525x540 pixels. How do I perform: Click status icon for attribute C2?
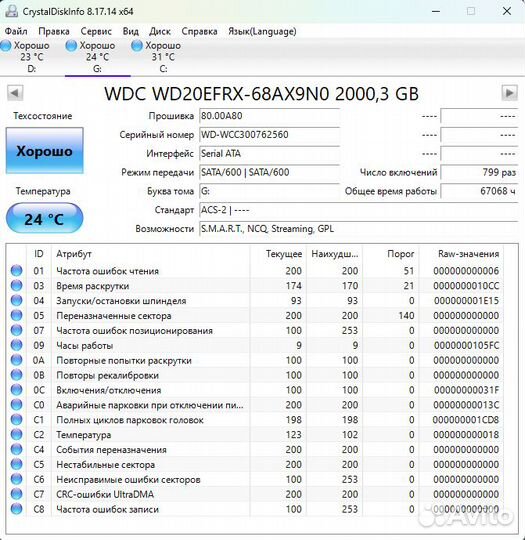16,435
